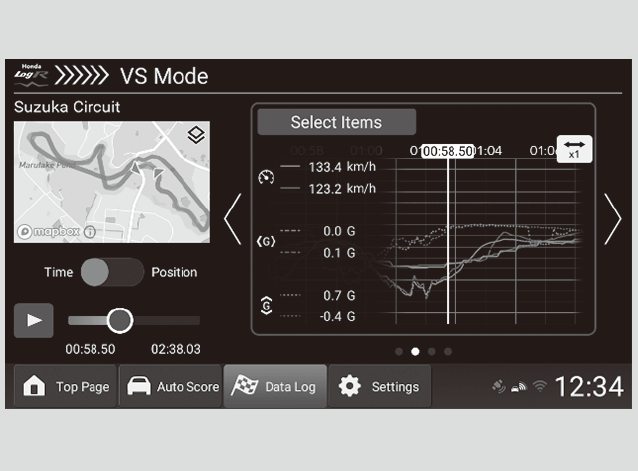The height and width of the screenshot is (471, 638).
Task: Click the Honda LogR logo
Action: click(32, 76)
